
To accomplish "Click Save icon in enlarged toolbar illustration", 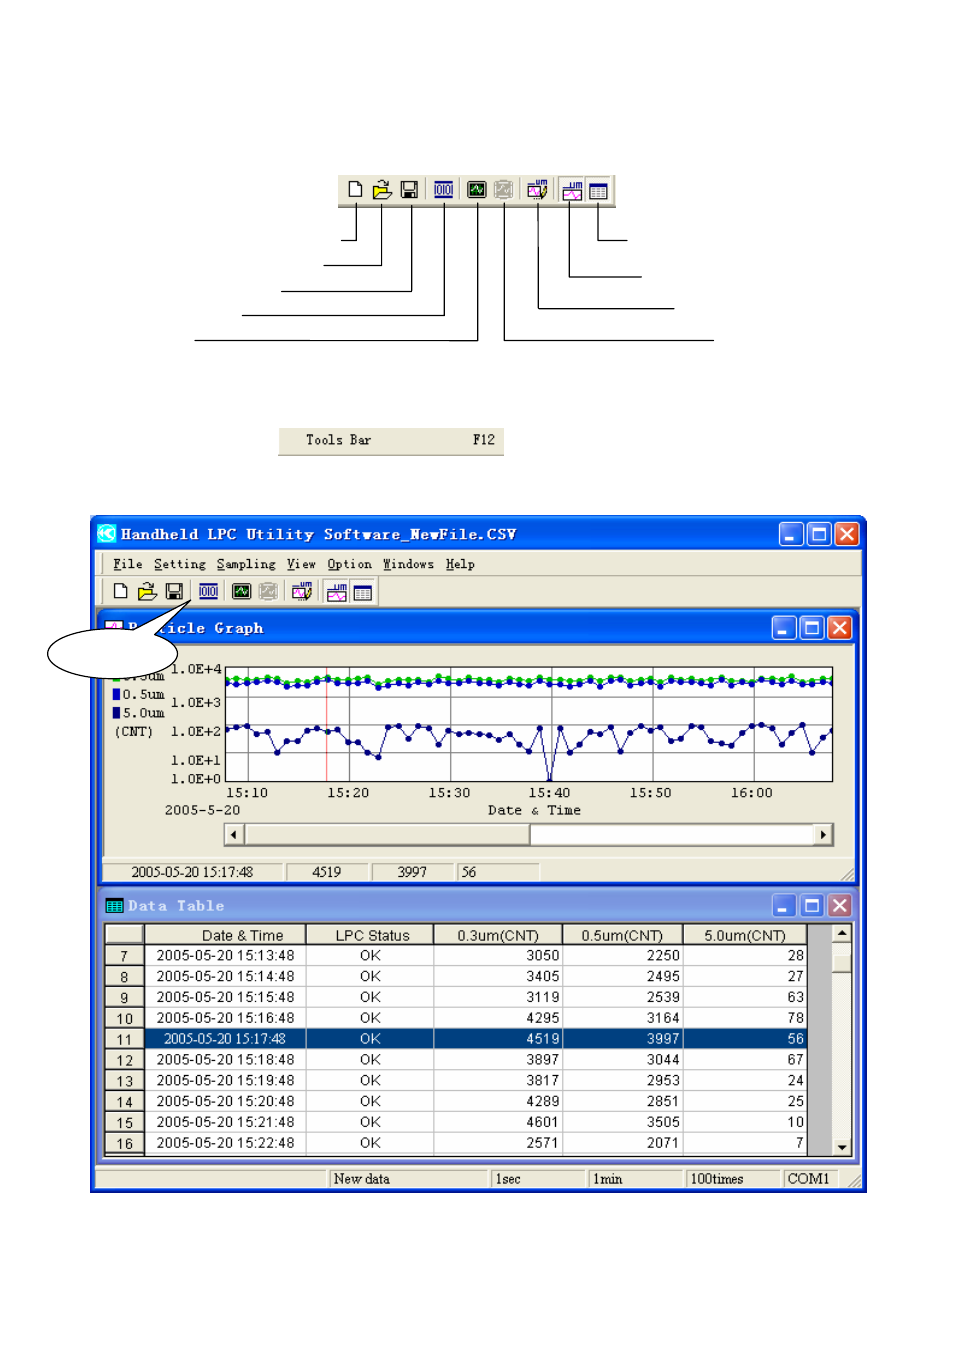I will pyautogui.click(x=409, y=190).
